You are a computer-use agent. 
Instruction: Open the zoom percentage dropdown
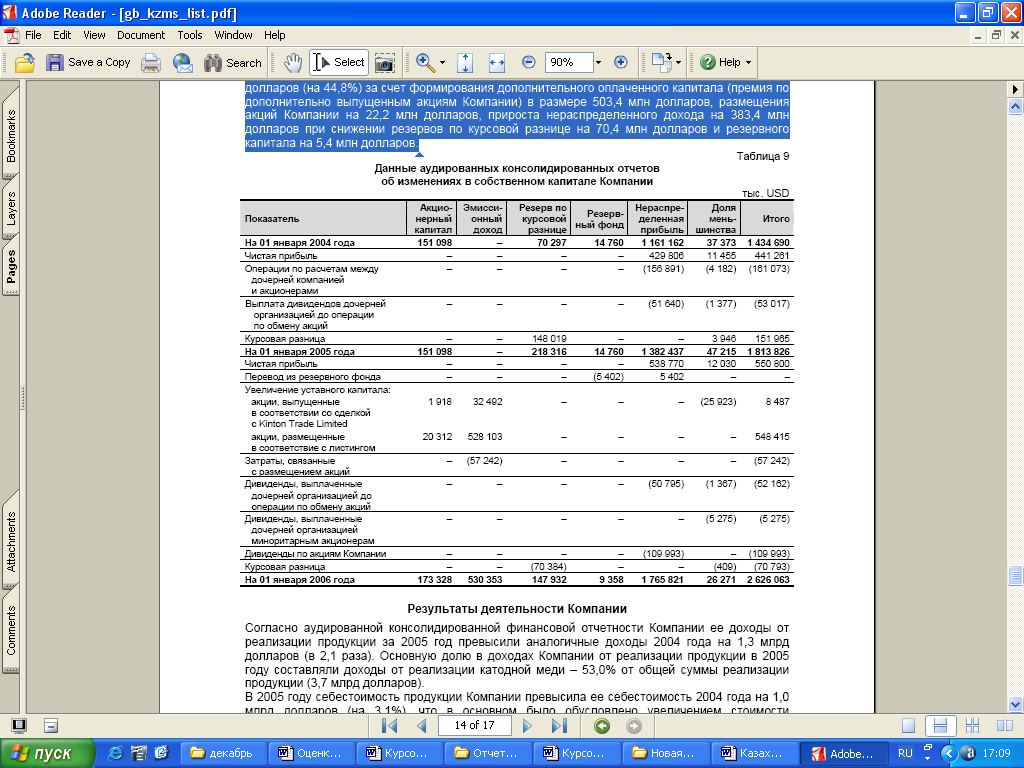[598, 63]
